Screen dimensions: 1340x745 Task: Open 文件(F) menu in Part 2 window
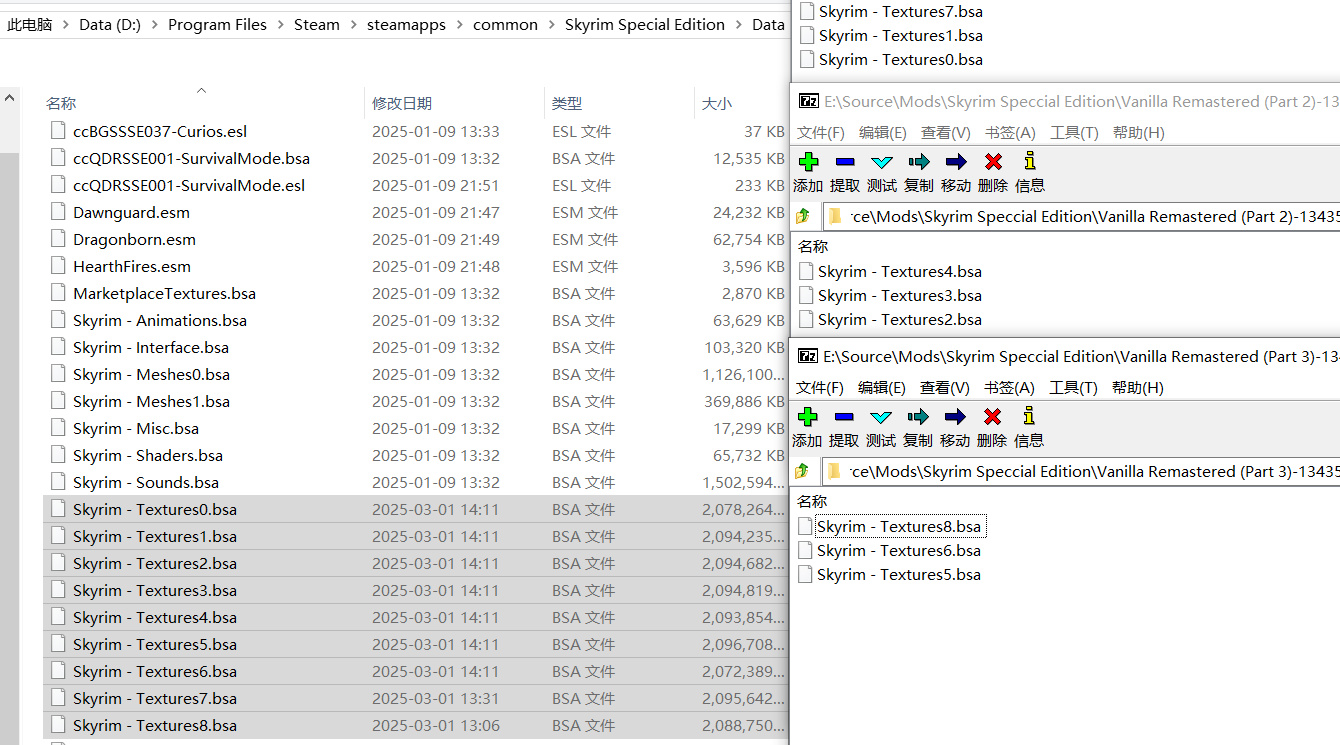point(821,132)
